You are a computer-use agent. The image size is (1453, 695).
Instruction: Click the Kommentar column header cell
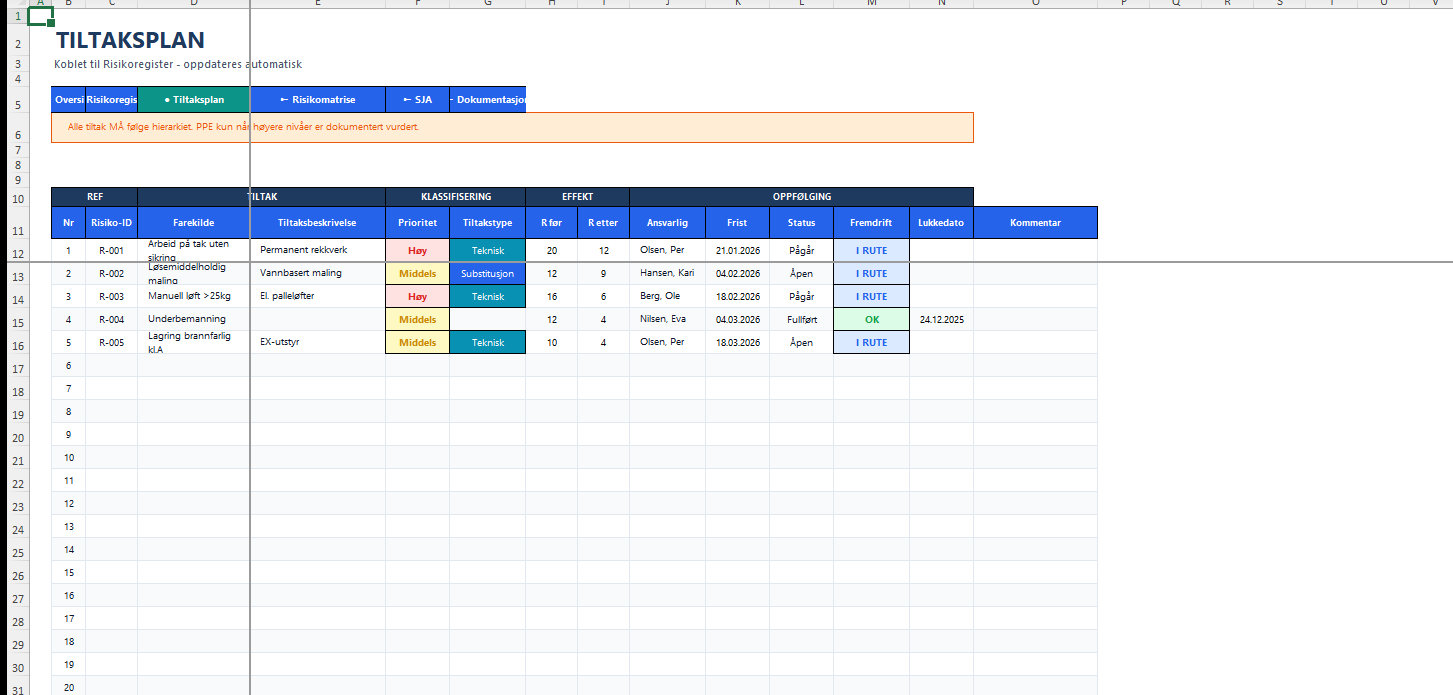[1035, 223]
